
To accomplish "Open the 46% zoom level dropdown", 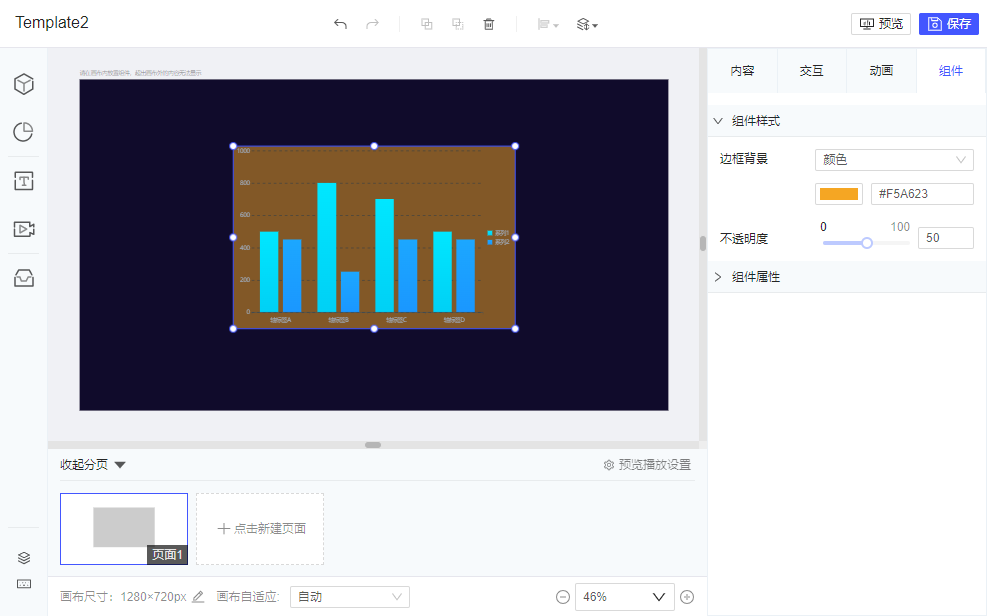I will (x=624, y=596).
